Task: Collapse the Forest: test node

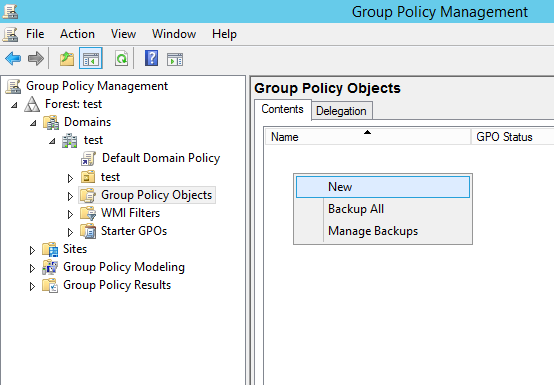Action: pyautogui.click(x=14, y=105)
